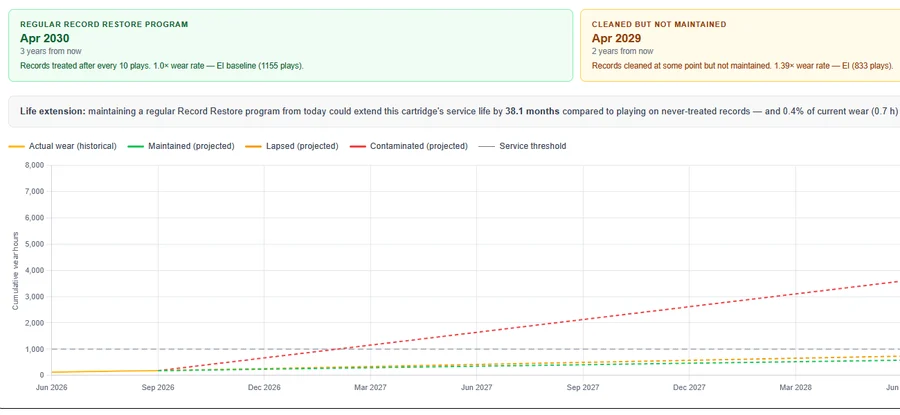Viewport: 900px width, 415px height.
Task: Click the Sep 2026 x-axis label
Action: pos(158,387)
